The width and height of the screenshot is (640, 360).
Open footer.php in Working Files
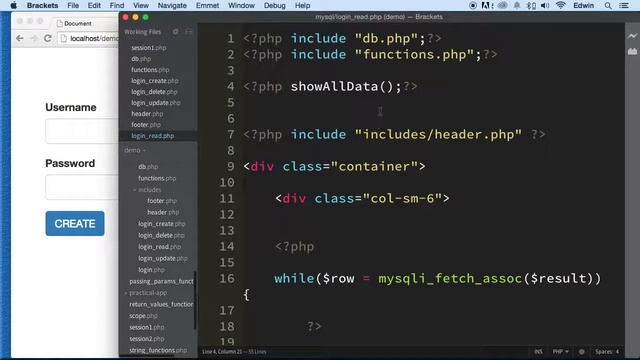coord(146,125)
